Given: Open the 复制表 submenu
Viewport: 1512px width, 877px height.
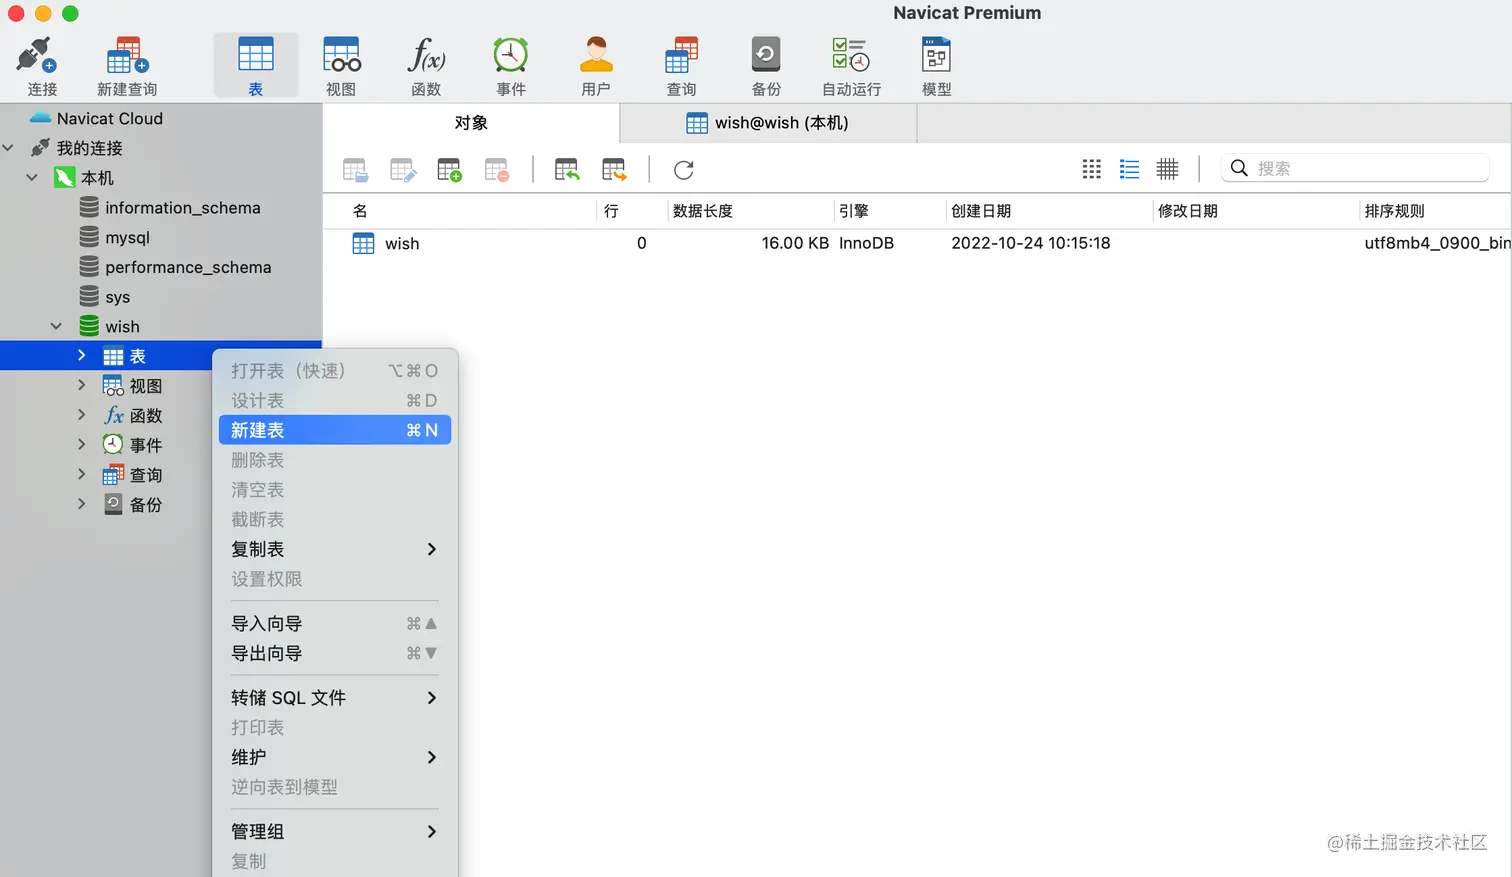Looking at the screenshot, I should pos(335,549).
